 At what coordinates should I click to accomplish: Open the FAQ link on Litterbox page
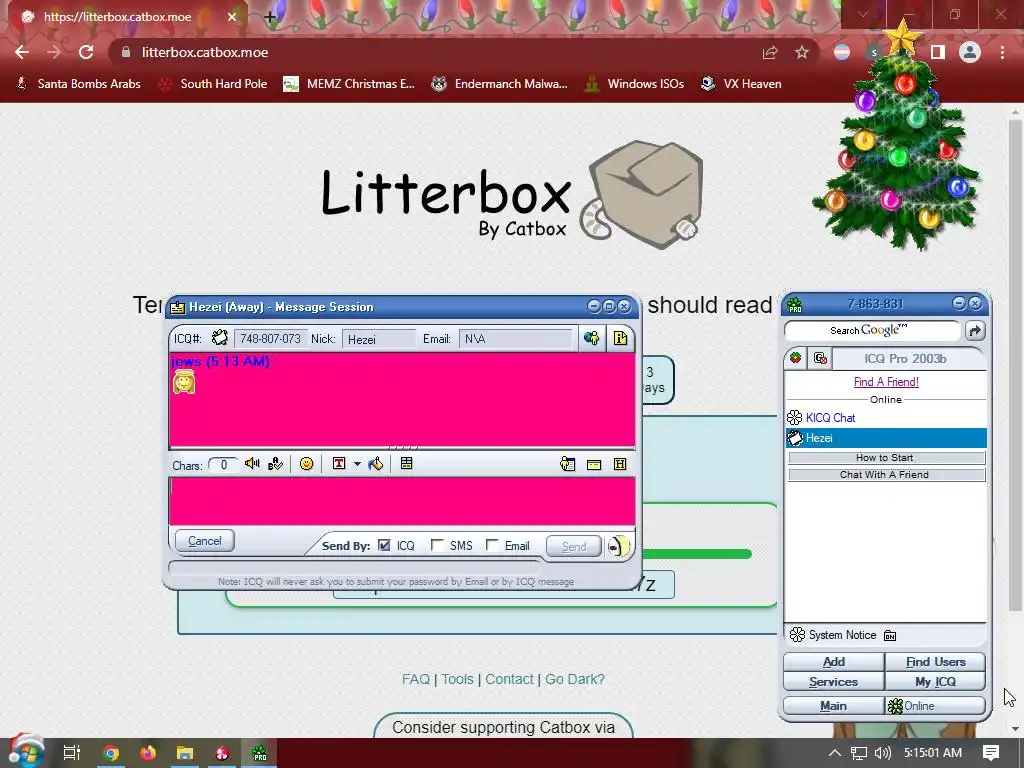[416, 679]
